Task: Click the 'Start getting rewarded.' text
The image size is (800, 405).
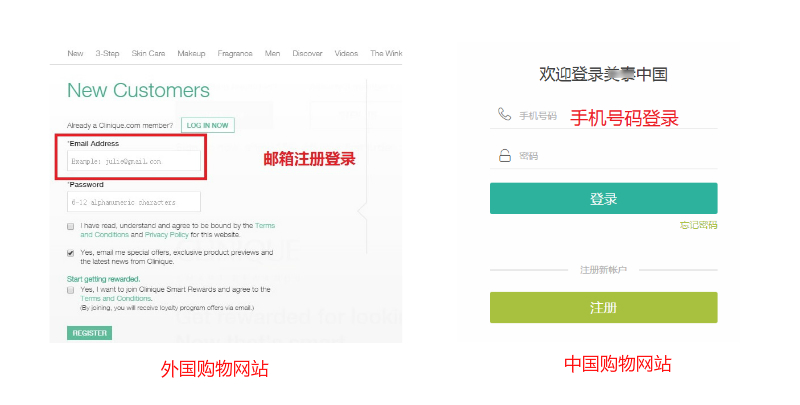Action: click(104, 279)
